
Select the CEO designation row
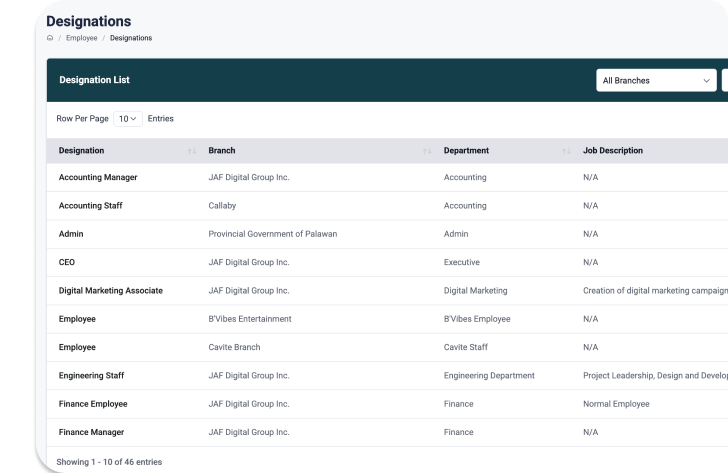(x=67, y=262)
